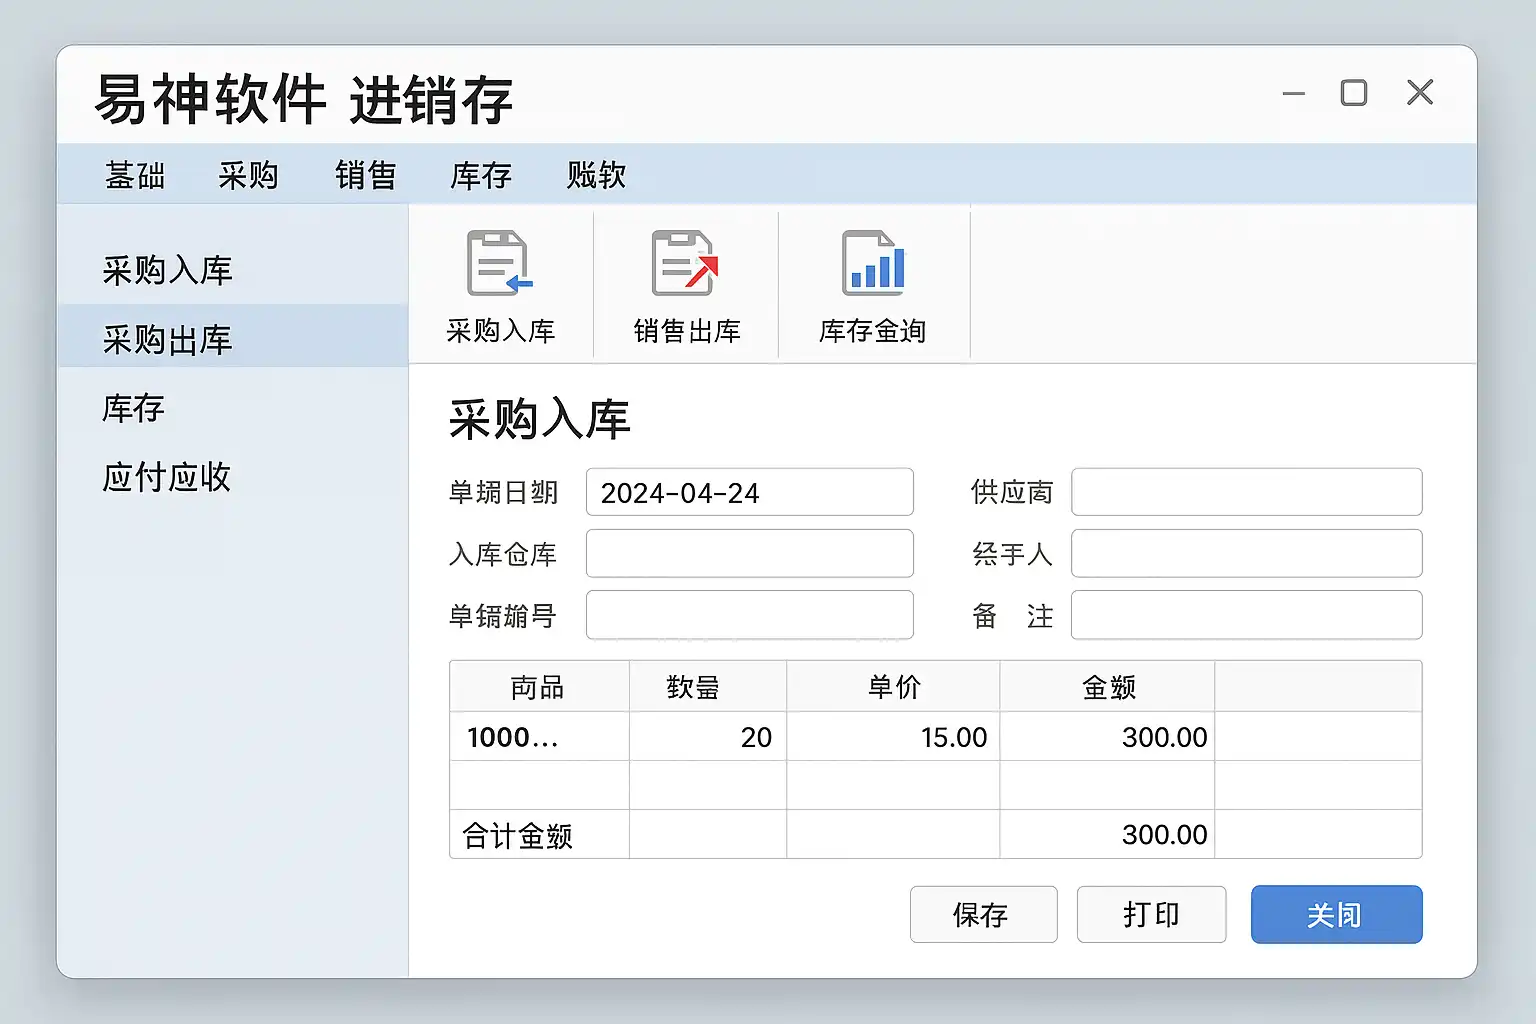Open the 销售 menu
Image resolution: width=1536 pixels, height=1024 pixels.
[365, 176]
